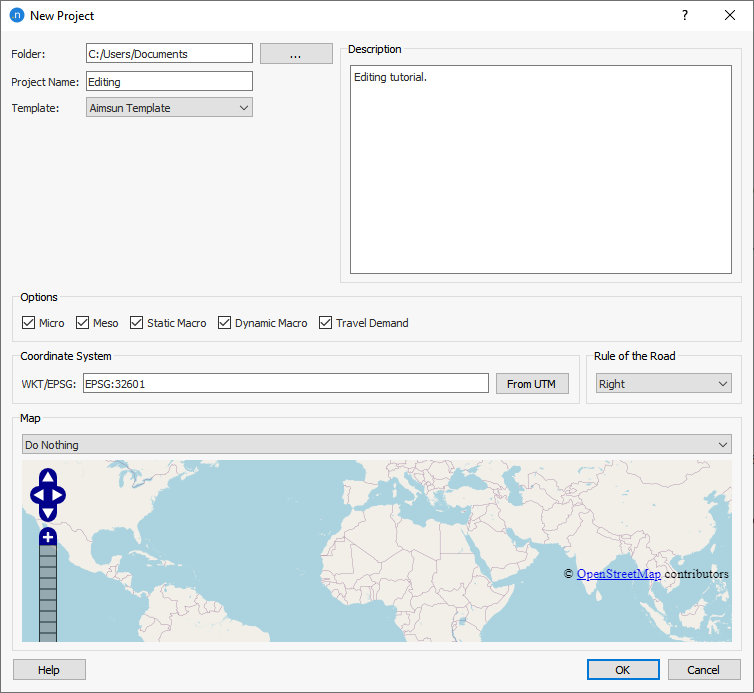The height and width of the screenshot is (693, 754).
Task: Pan the map down with the arrow
Action: point(48,513)
